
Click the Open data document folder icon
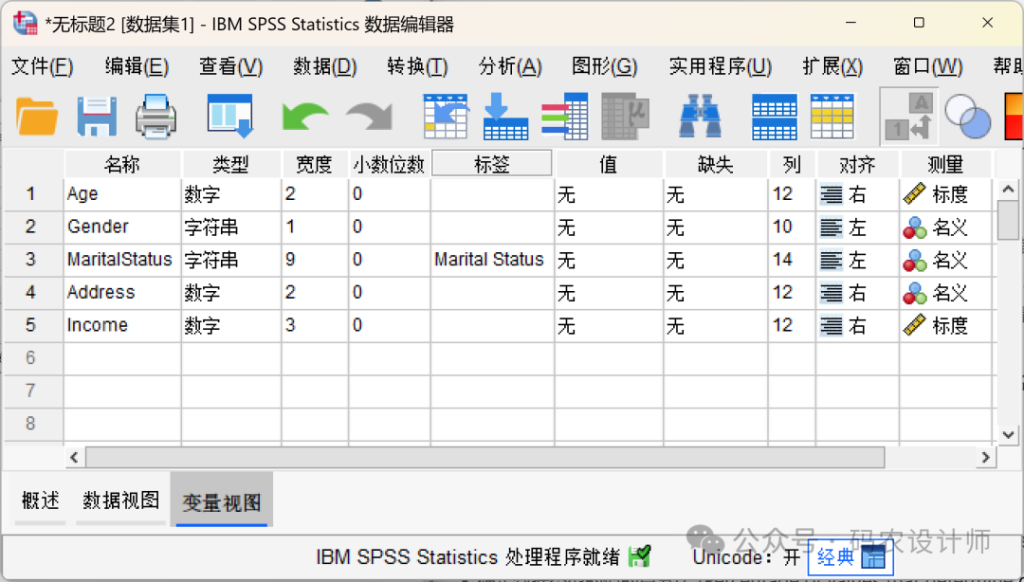37,116
